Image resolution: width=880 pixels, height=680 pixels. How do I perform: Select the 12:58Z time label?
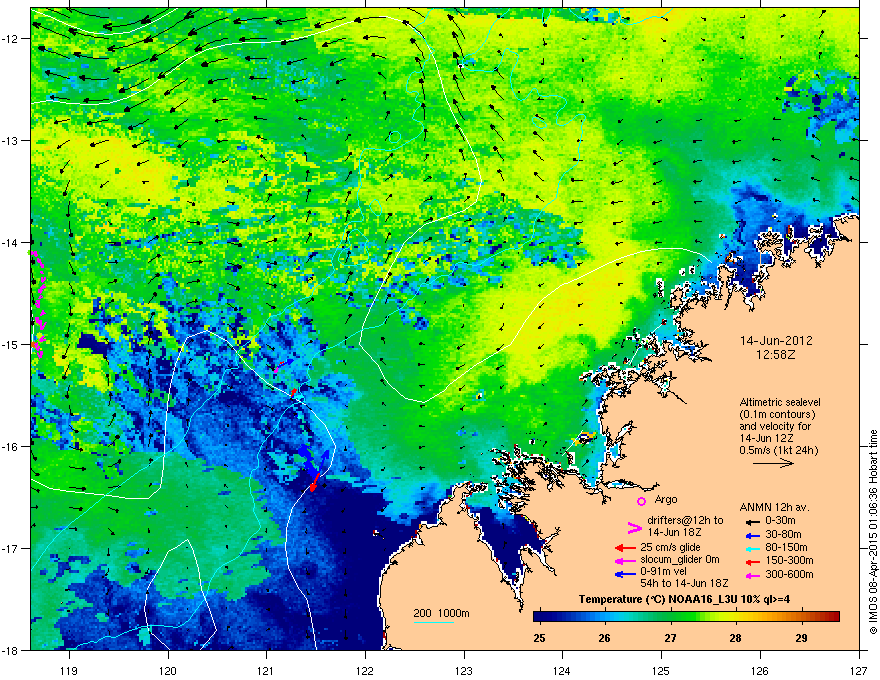point(776,355)
